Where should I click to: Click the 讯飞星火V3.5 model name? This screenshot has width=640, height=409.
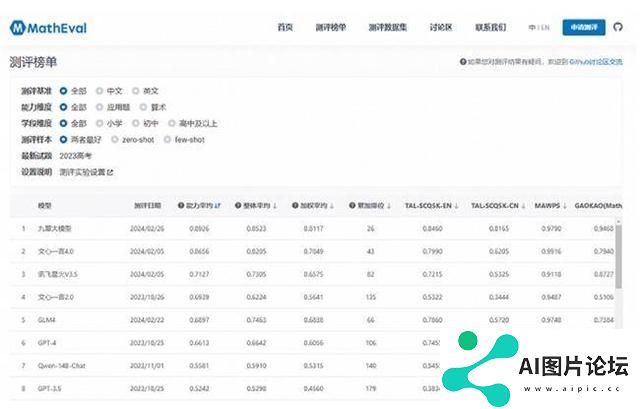[58, 274]
